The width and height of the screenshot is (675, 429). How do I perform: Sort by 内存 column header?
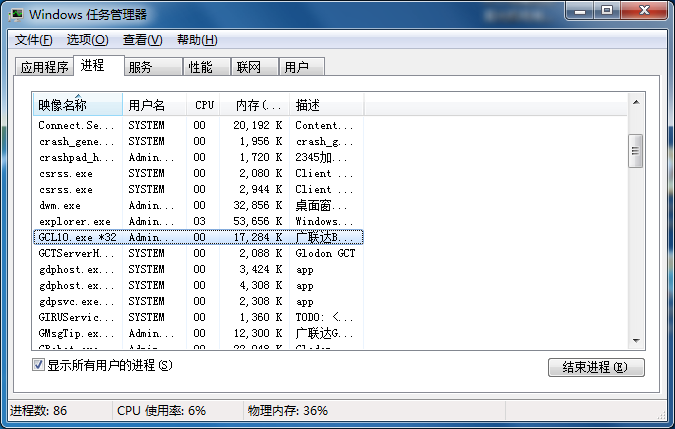point(254,105)
